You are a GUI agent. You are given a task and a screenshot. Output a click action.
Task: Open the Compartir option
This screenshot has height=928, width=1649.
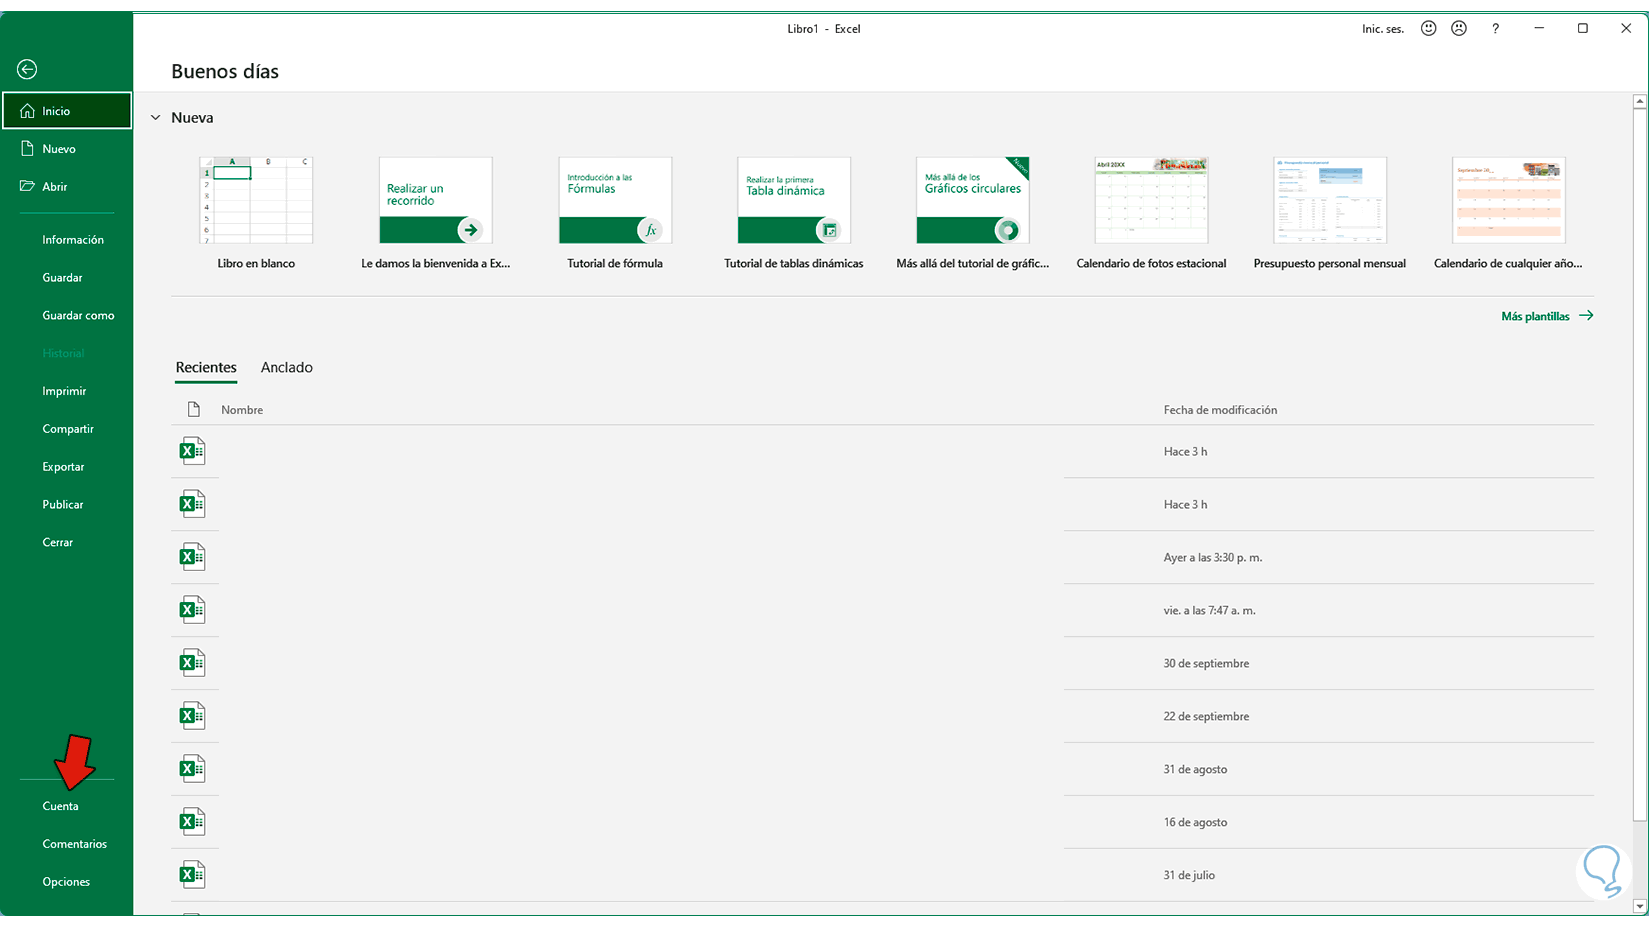point(68,429)
